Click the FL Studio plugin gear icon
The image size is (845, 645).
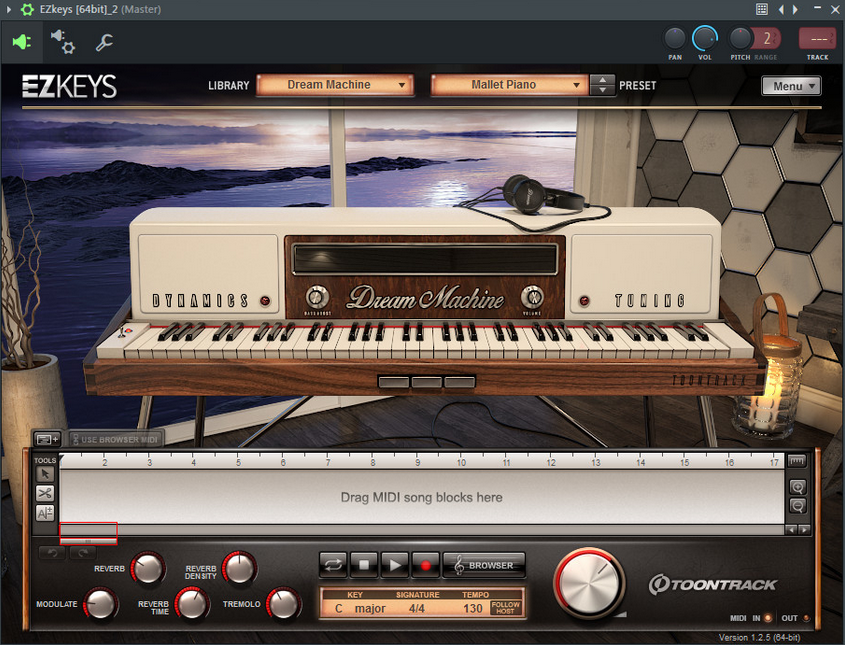(26, 9)
